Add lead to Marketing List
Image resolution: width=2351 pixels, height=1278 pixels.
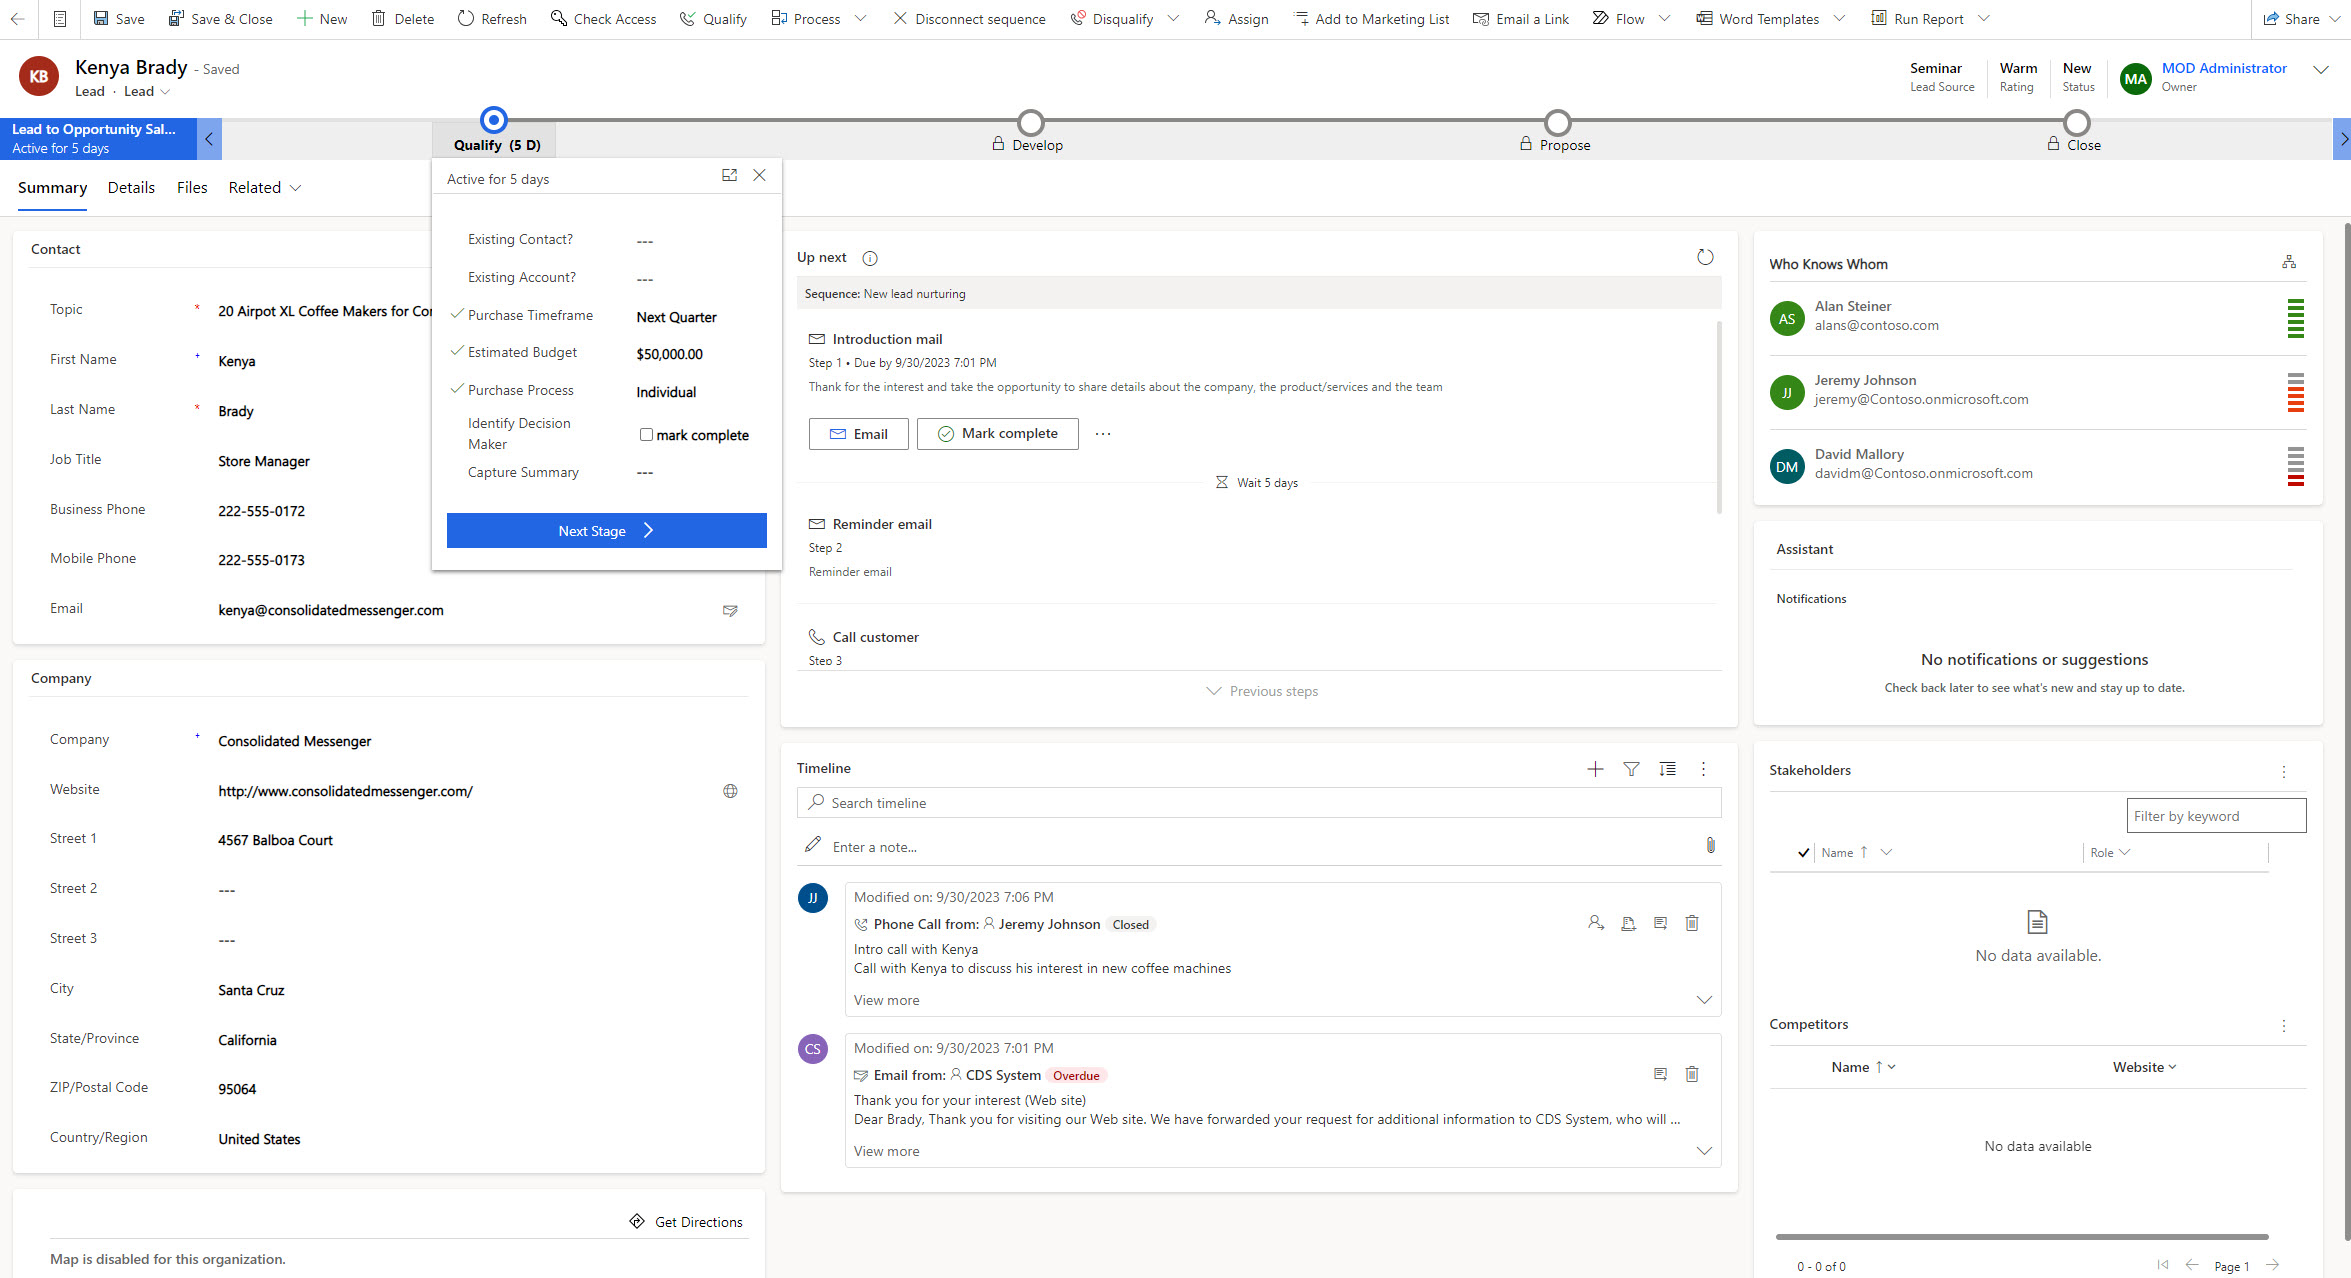pos(1371,19)
